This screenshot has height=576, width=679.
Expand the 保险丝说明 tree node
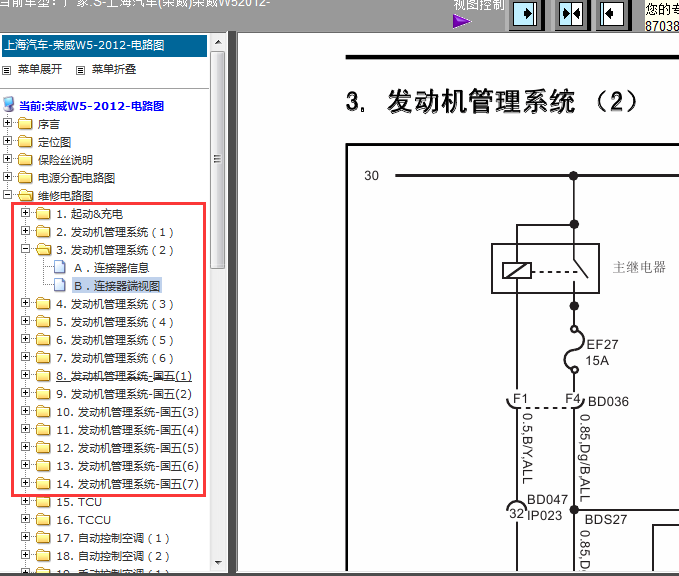(7, 159)
